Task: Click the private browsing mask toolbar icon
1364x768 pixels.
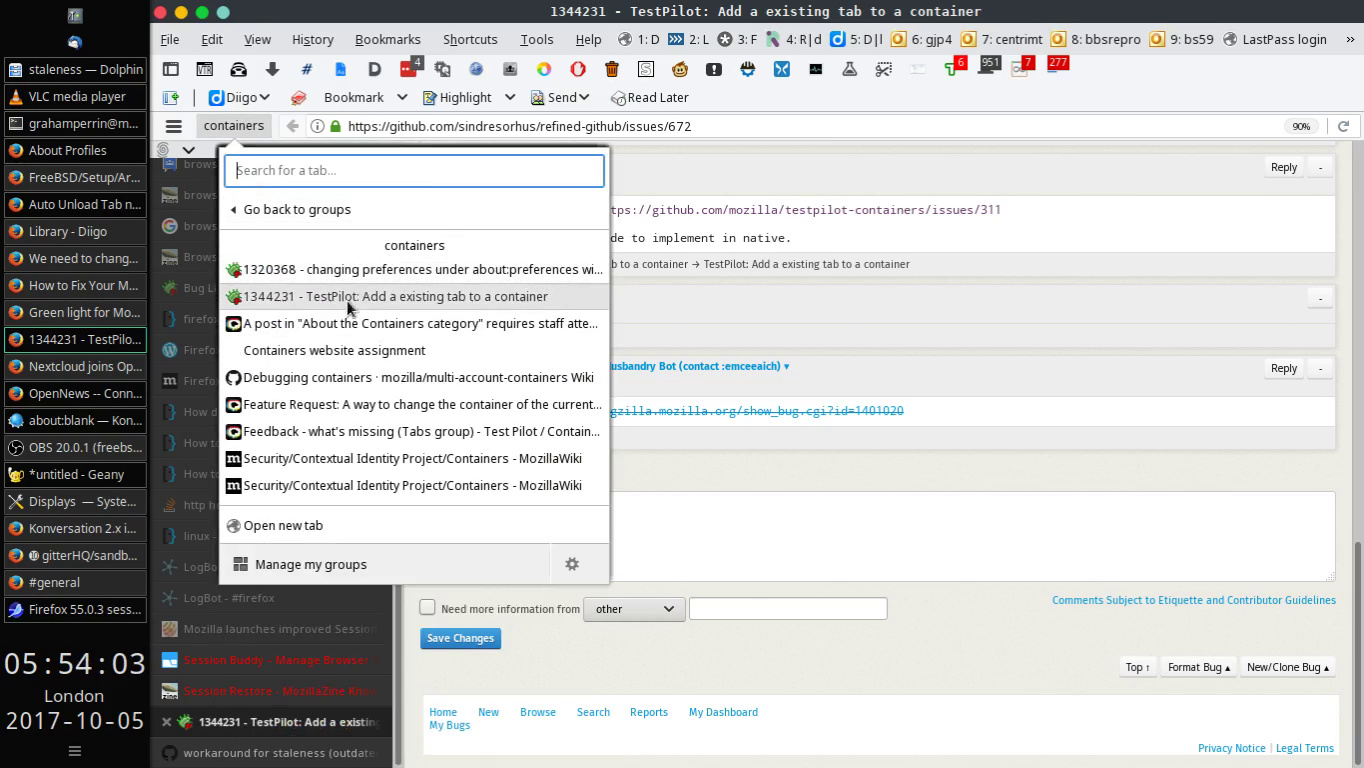Action: (x=238, y=69)
